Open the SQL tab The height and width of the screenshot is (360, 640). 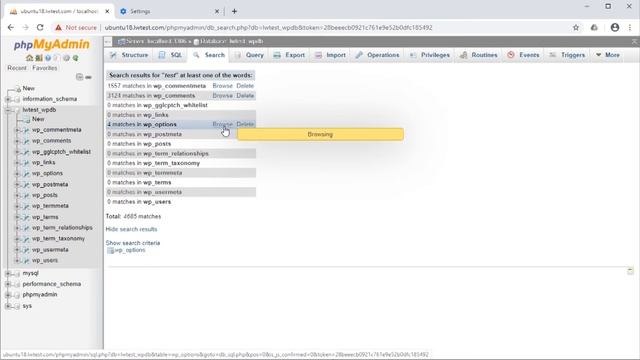coord(171,55)
